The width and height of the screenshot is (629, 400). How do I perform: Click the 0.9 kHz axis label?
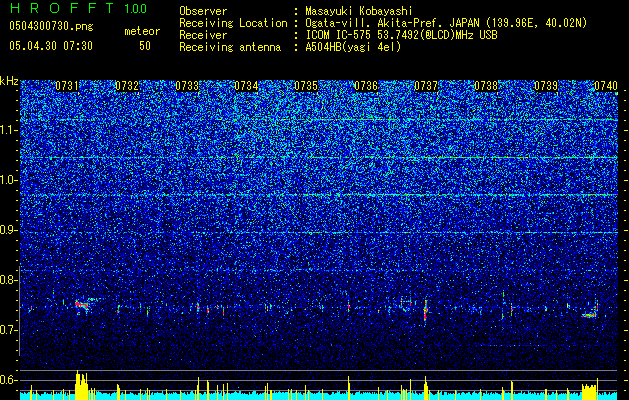[x=9, y=230]
